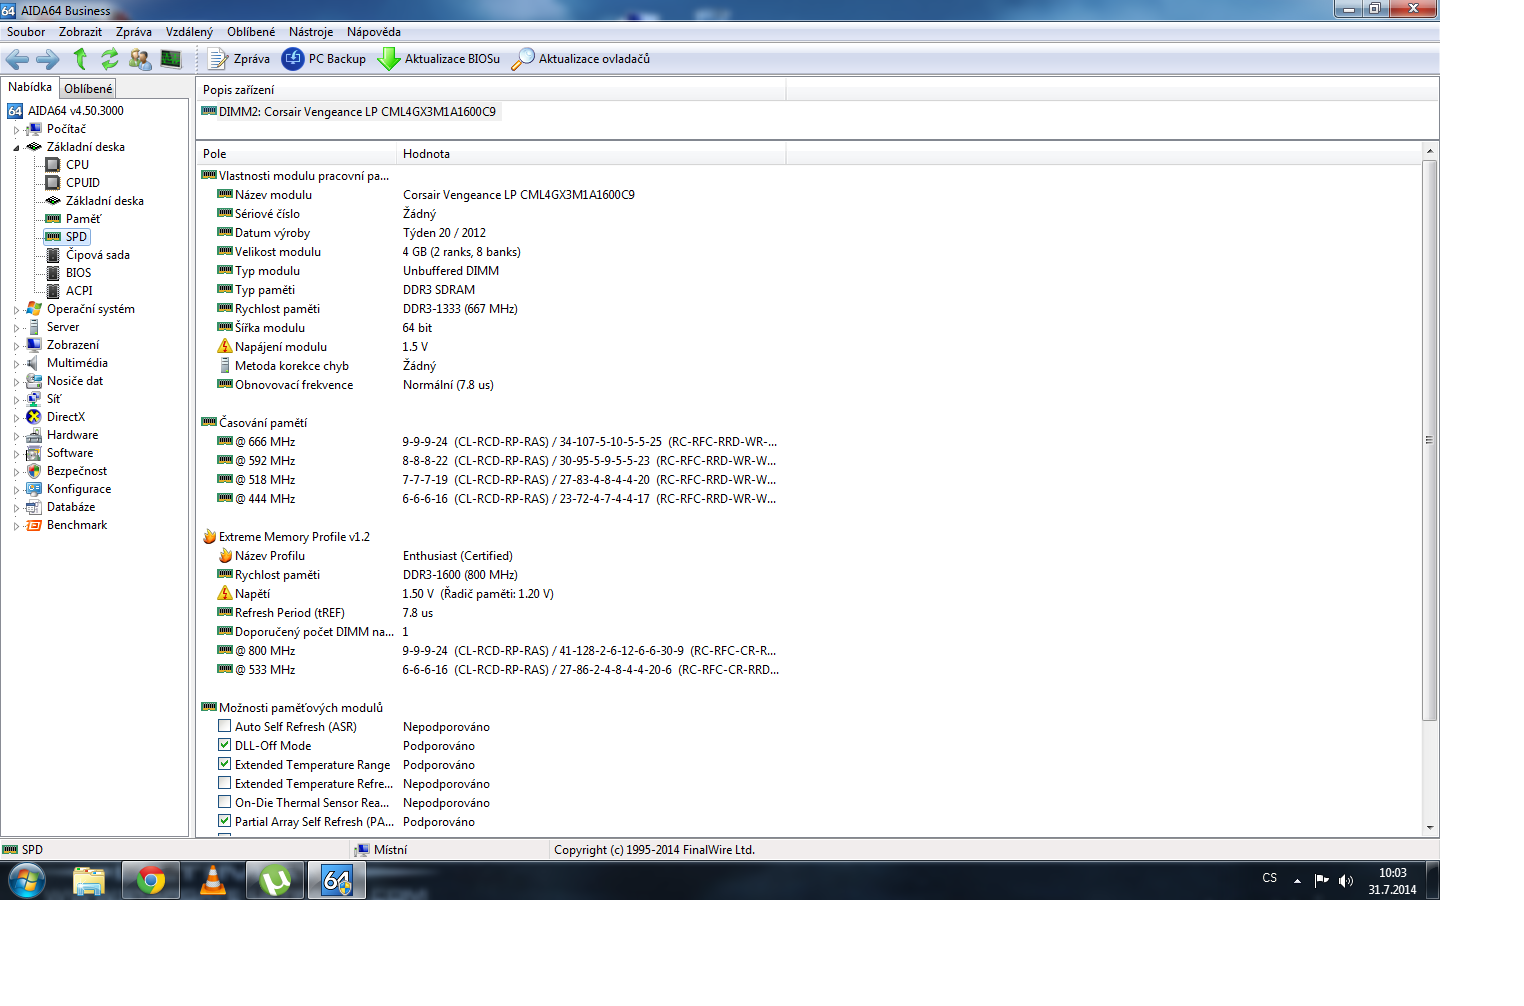
Task: Open the Vzdálený menu
Action: coord(189,32)
